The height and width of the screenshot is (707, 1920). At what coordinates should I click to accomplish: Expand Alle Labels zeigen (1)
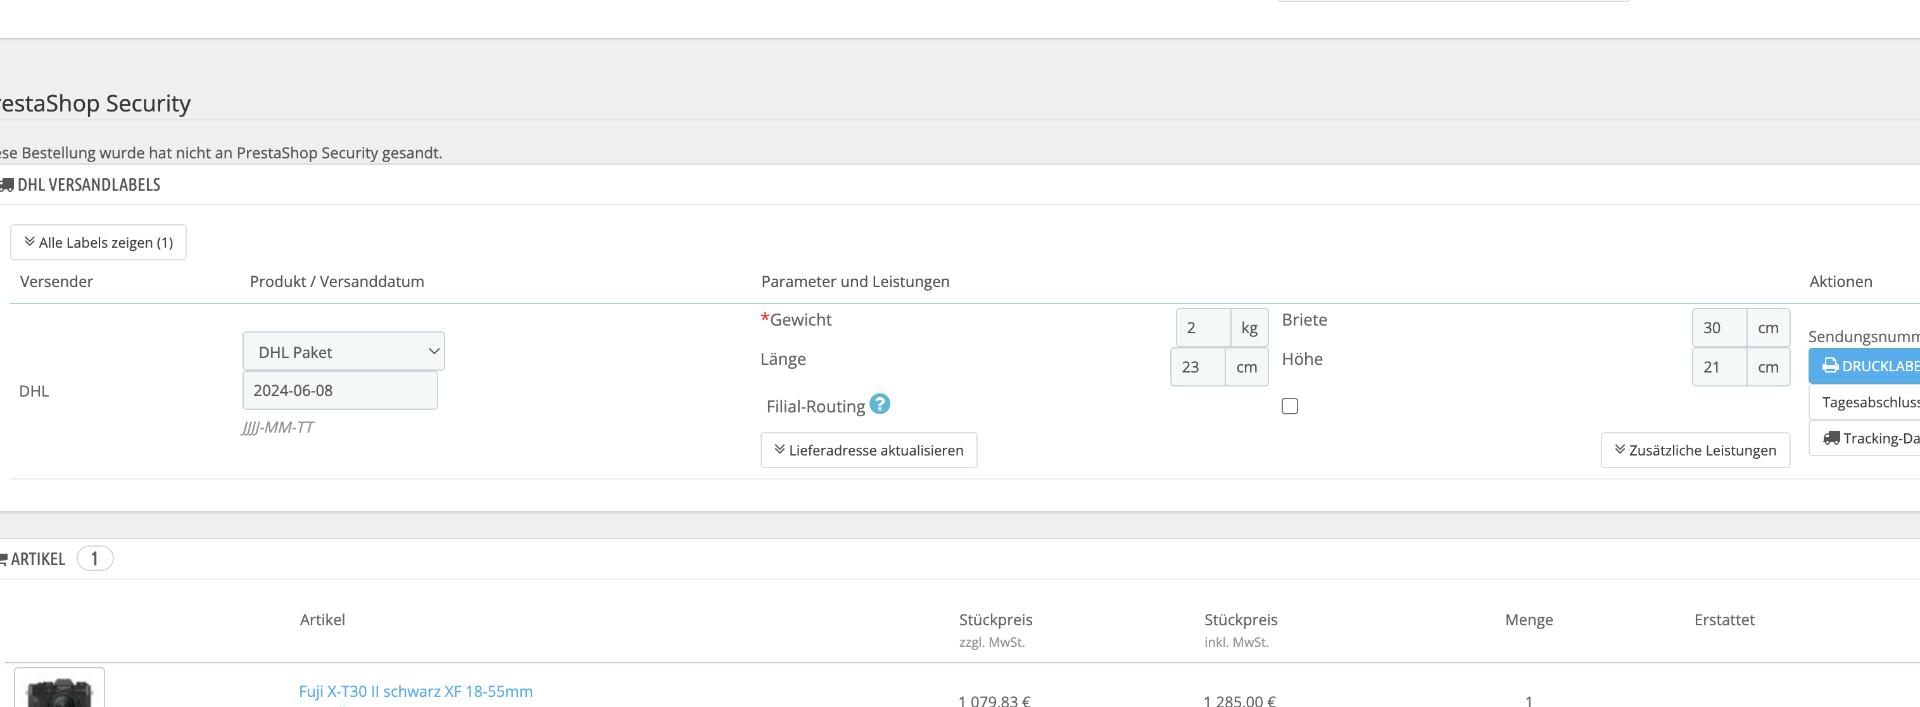(x=98, y=242)
